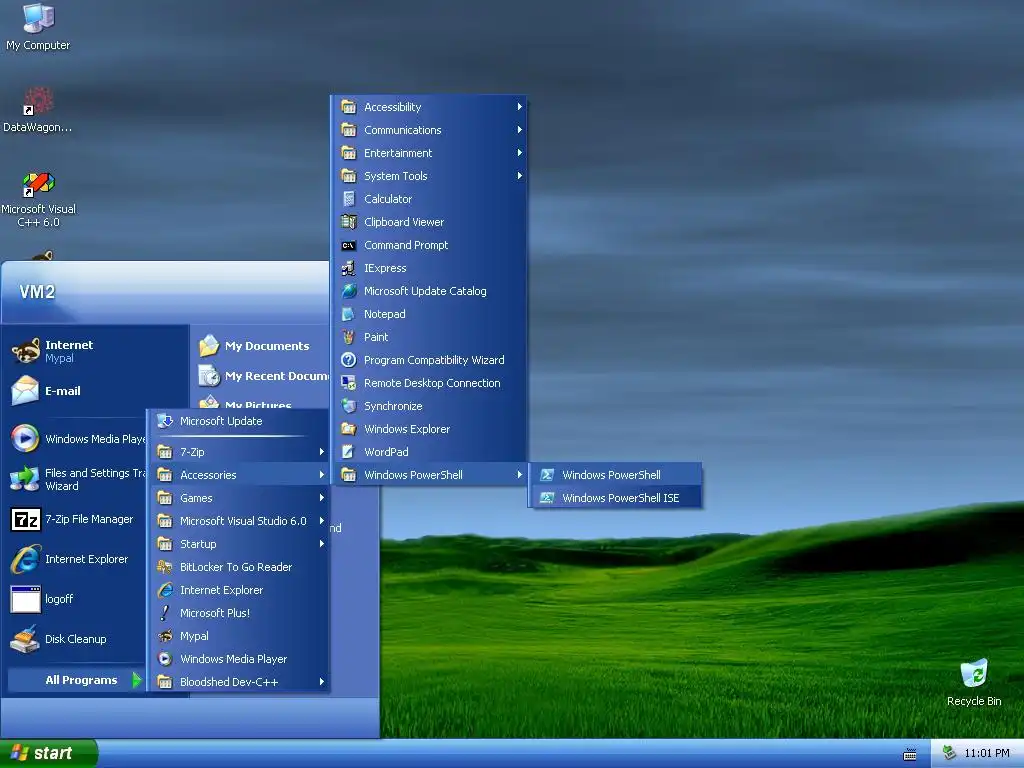The height and width of the screenshot is (768, 1024).
Task: Click the Start button
Action: pos(48,753)
